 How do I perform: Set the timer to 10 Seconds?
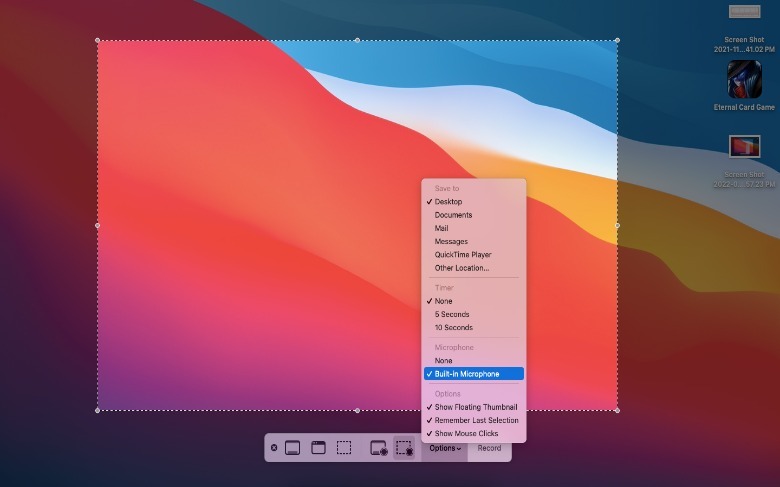[x=453, y=328]
